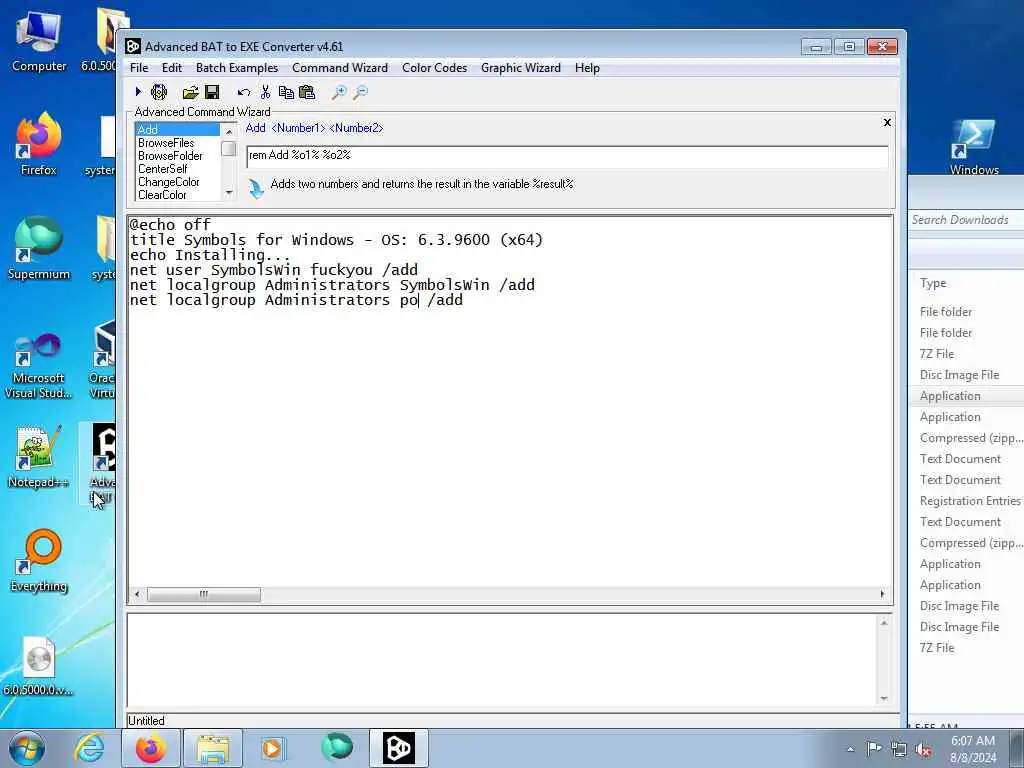Undo the last edit via toolbar arrow

pos(244,92)
